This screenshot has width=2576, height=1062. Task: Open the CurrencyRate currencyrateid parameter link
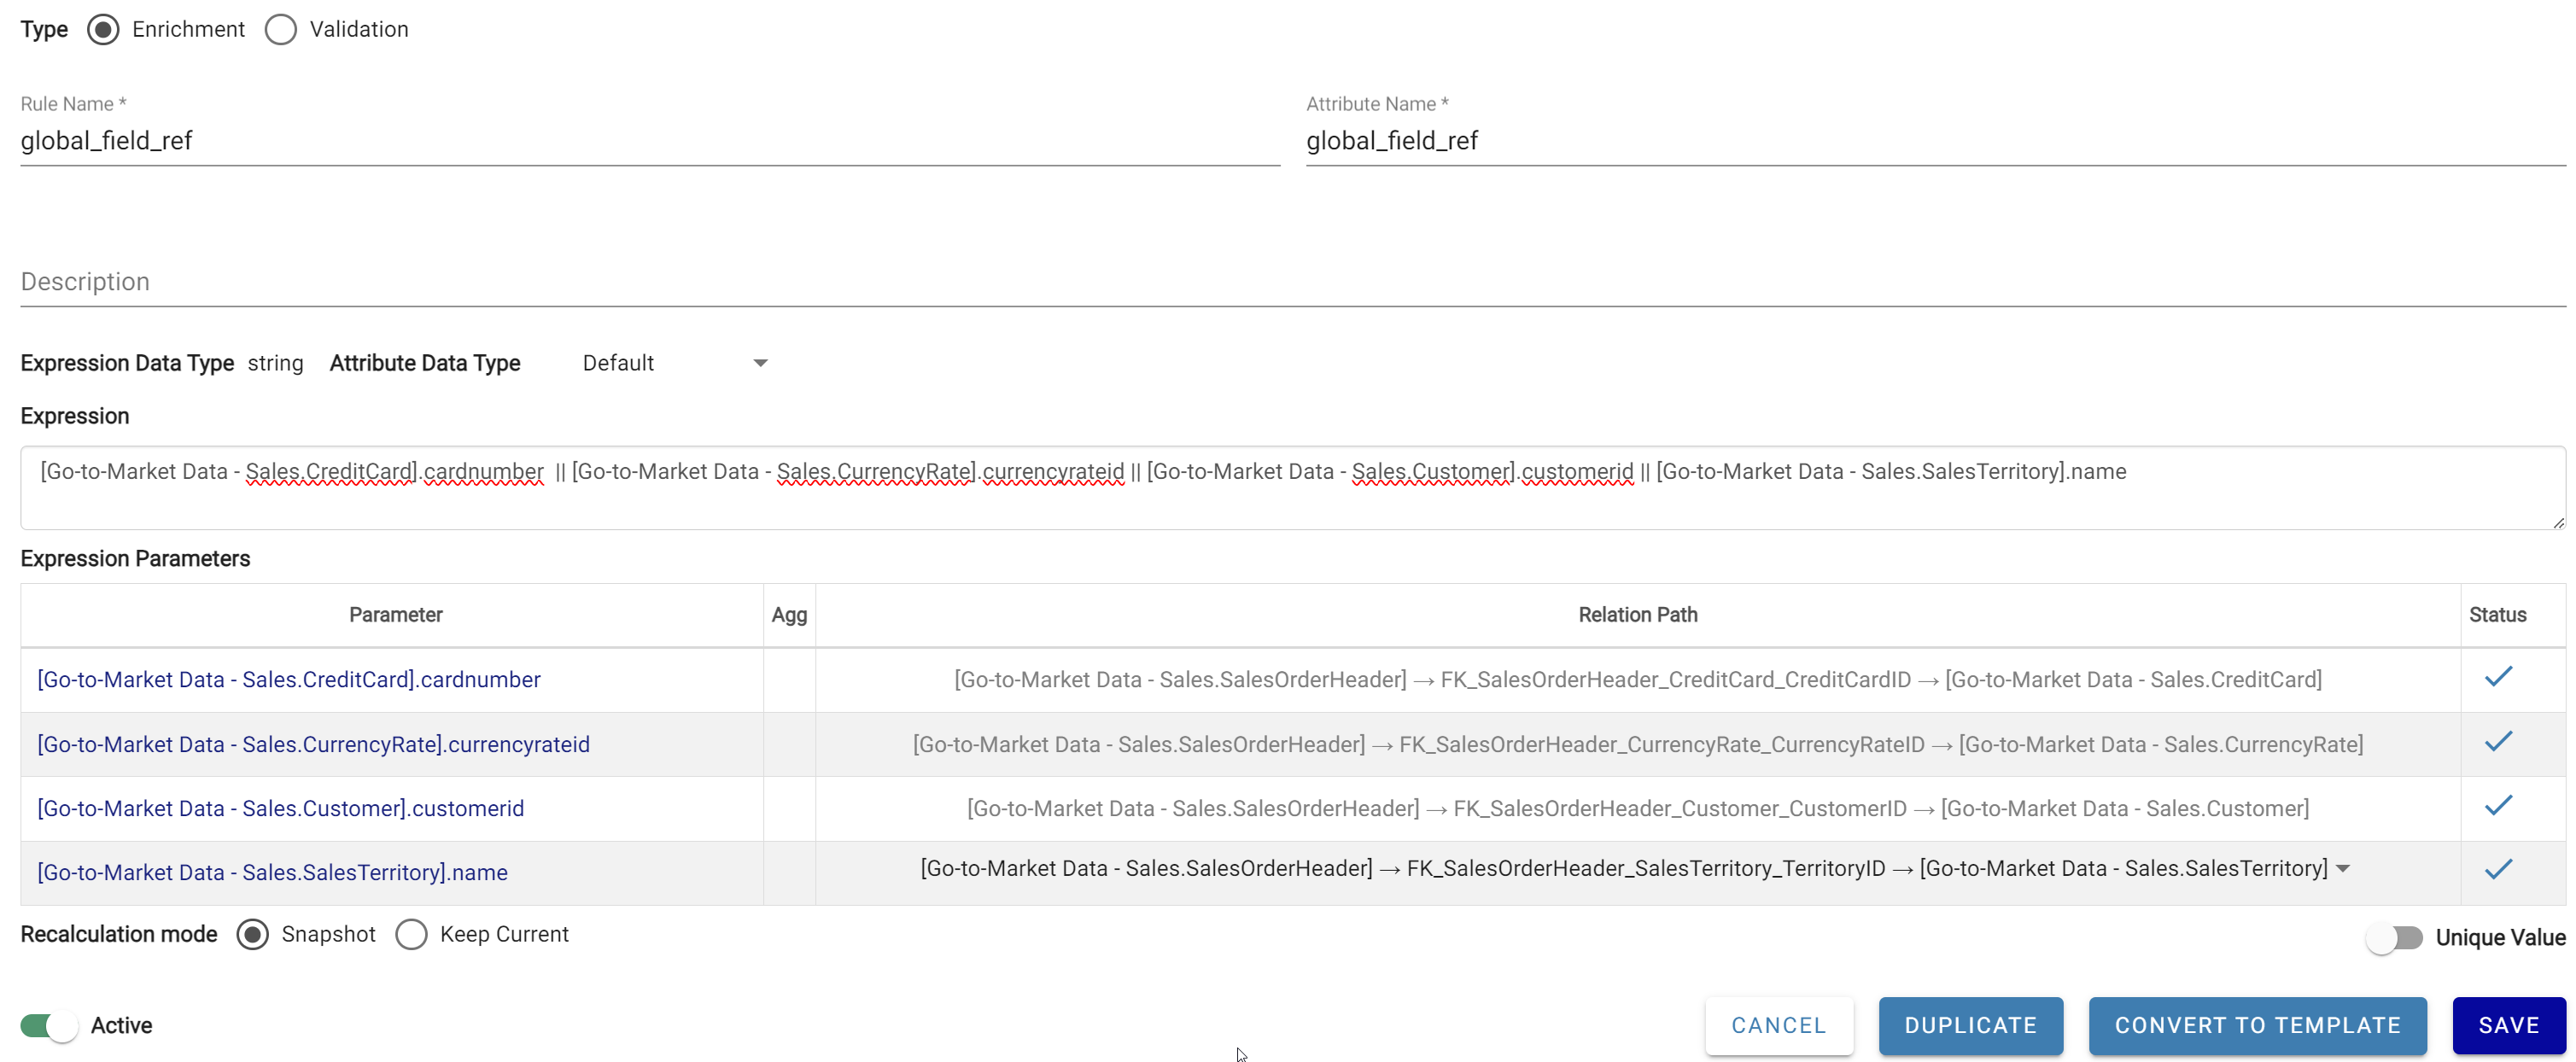click(x=313, y=744)
